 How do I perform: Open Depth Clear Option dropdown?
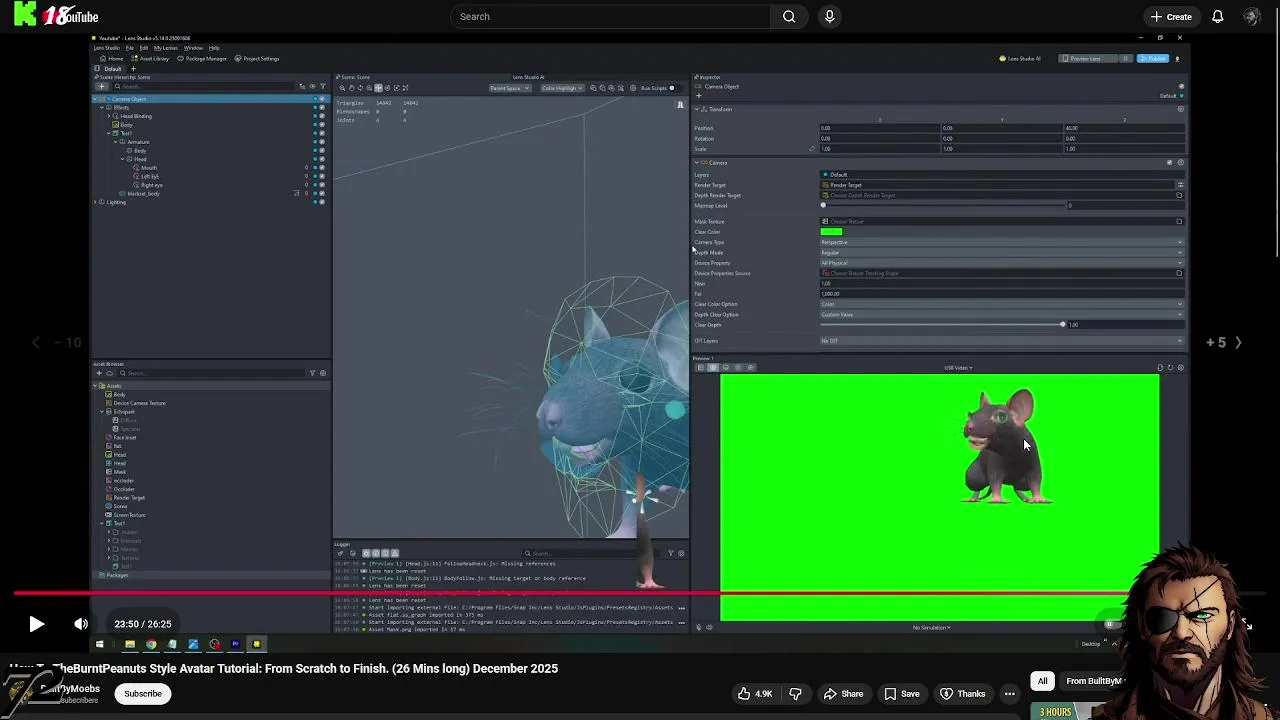click(1002, 314)
